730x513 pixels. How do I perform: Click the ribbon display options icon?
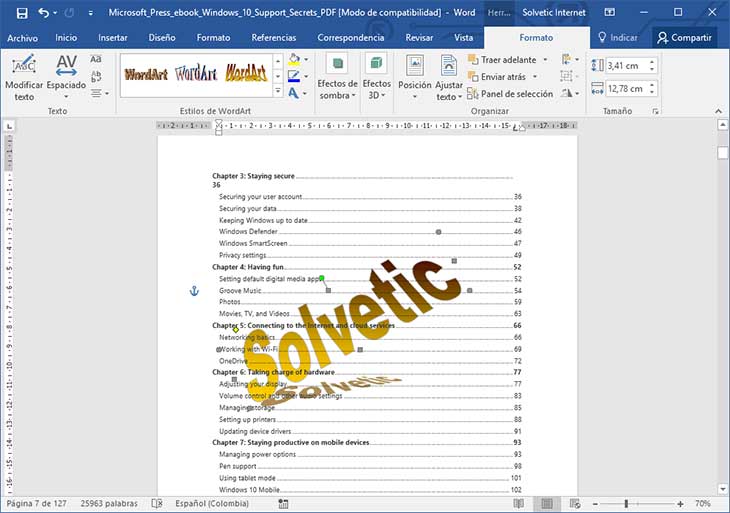[609, 13]
